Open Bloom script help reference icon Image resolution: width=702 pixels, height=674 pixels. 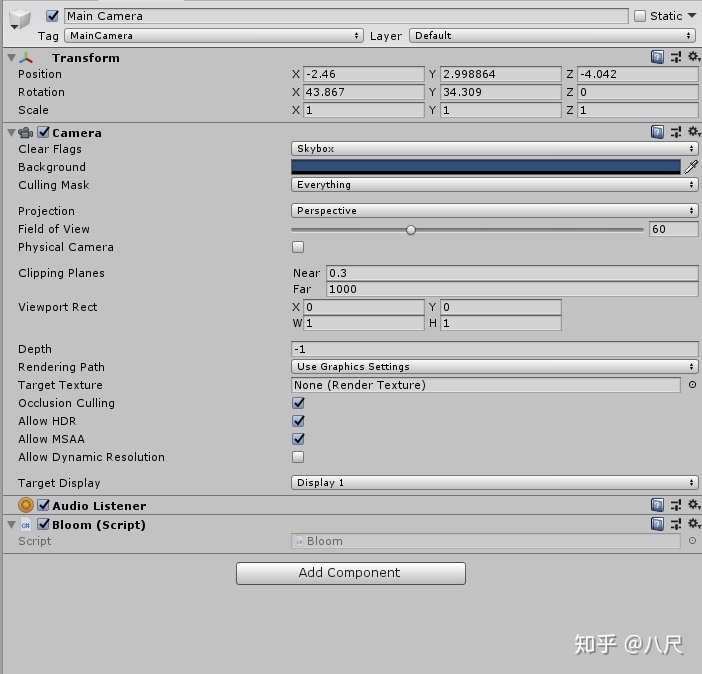click(657, 524)
